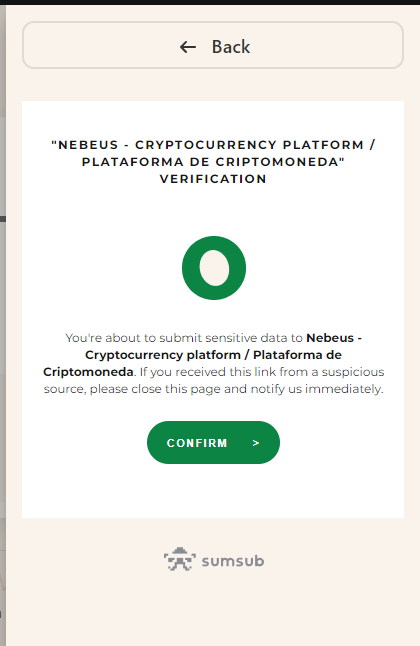Click the bold 'Criptomoneda' word in the paragraph

[x=88, y=372]
